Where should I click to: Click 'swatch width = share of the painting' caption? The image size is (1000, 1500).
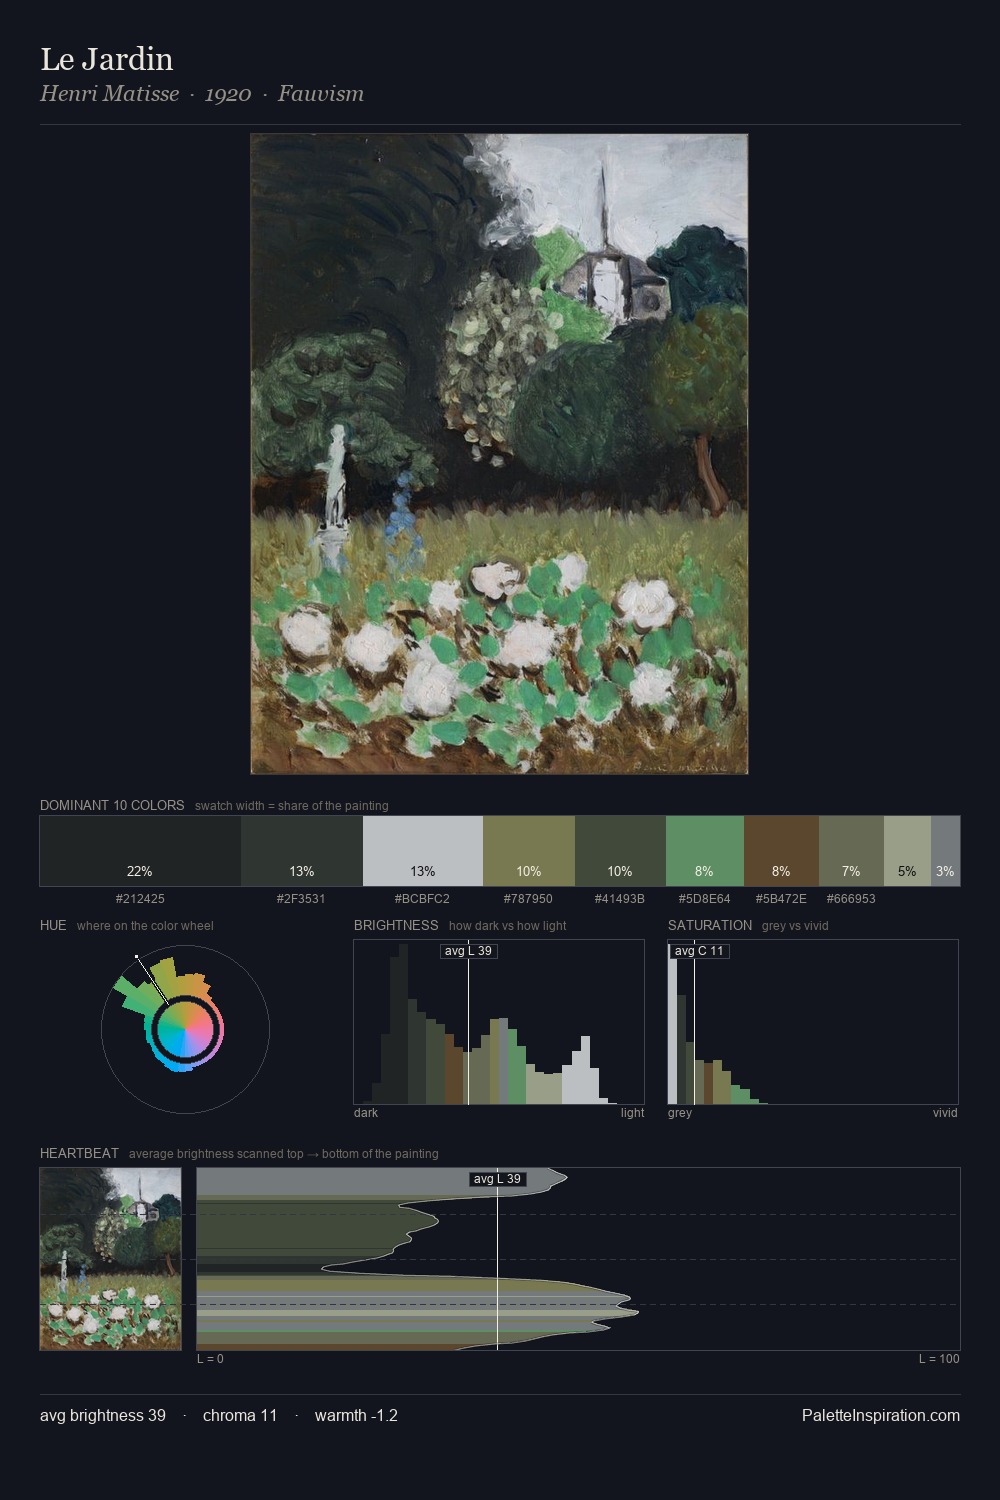point(292,806)
